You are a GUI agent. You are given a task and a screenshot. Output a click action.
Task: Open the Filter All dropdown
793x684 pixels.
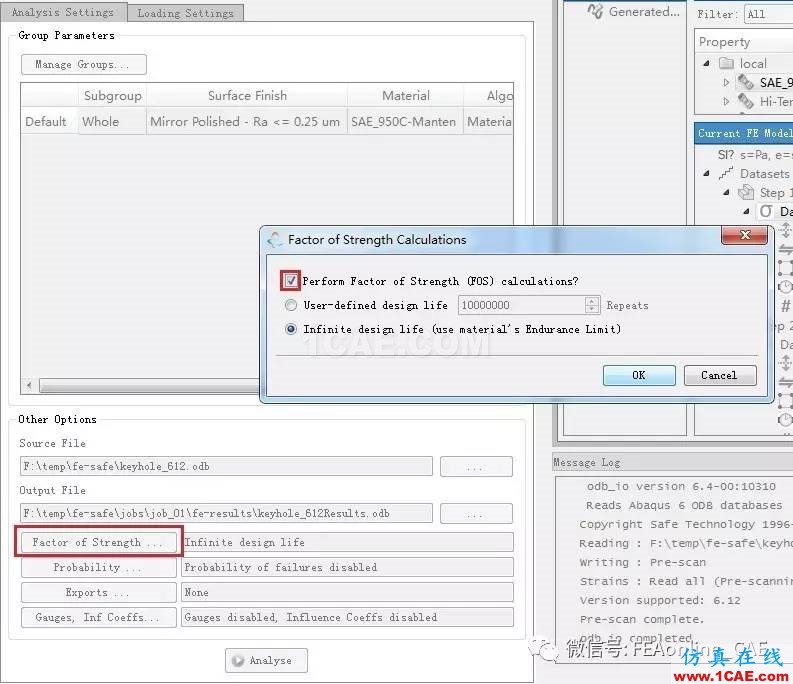[x=768, y=14]
